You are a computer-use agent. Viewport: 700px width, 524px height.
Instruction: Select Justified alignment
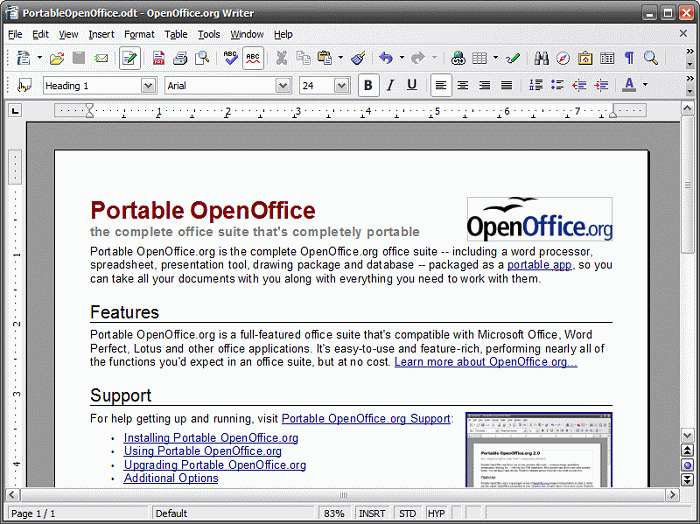pos(507,85)
